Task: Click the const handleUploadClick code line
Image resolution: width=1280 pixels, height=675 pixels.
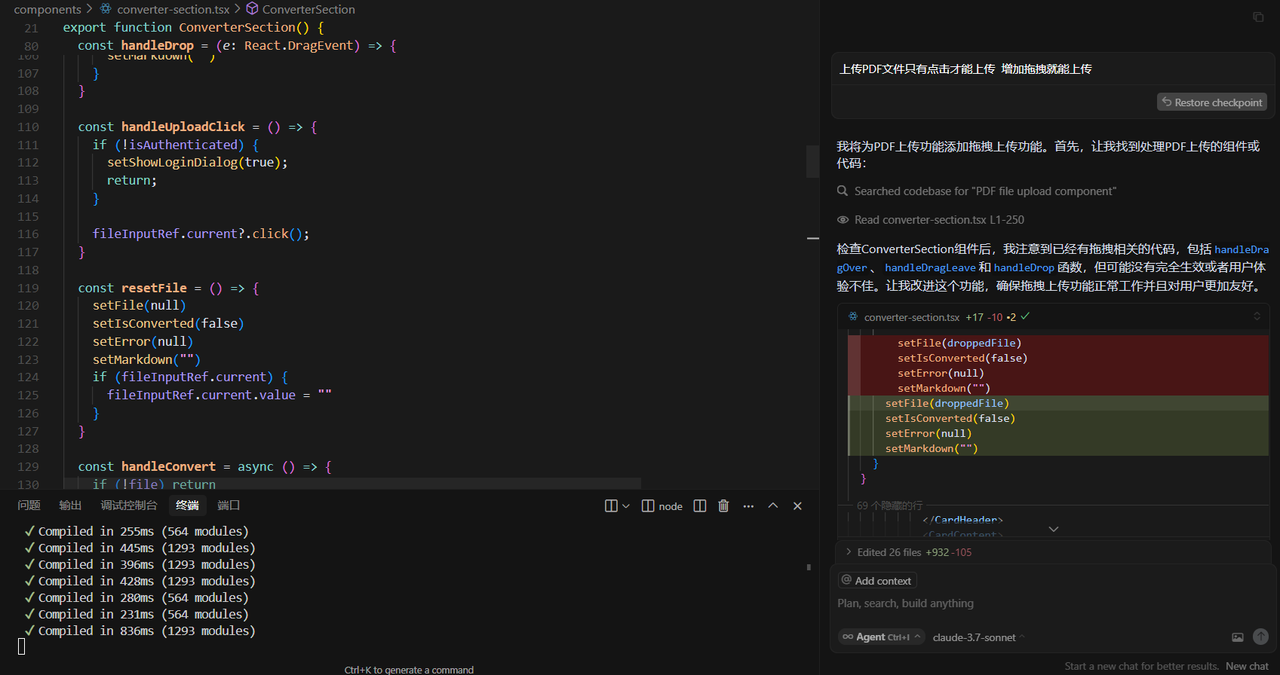Action: [x=198, y=127]
